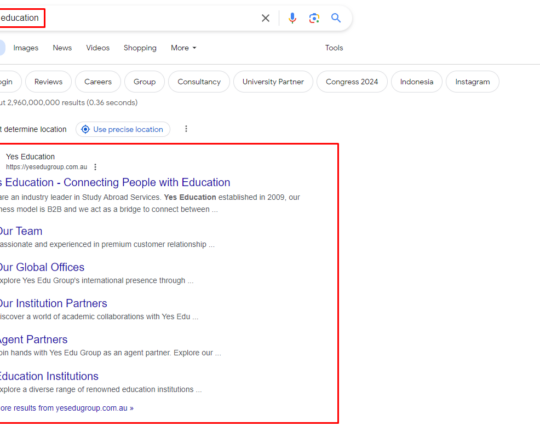Screen dimensions: 540x432
Task: Open the Our Global Offices sitelink
Action: click(42, 267)
